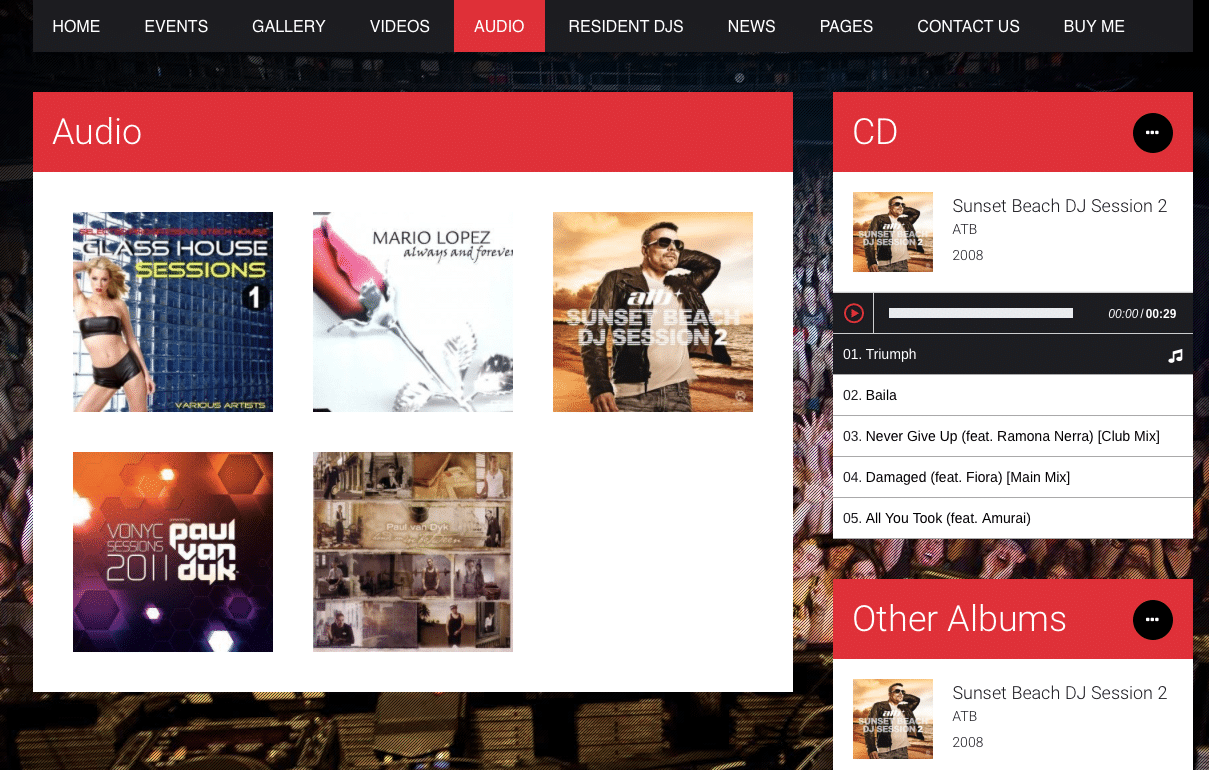Open the Paul van Dyk collage album cover

point(413,552)
